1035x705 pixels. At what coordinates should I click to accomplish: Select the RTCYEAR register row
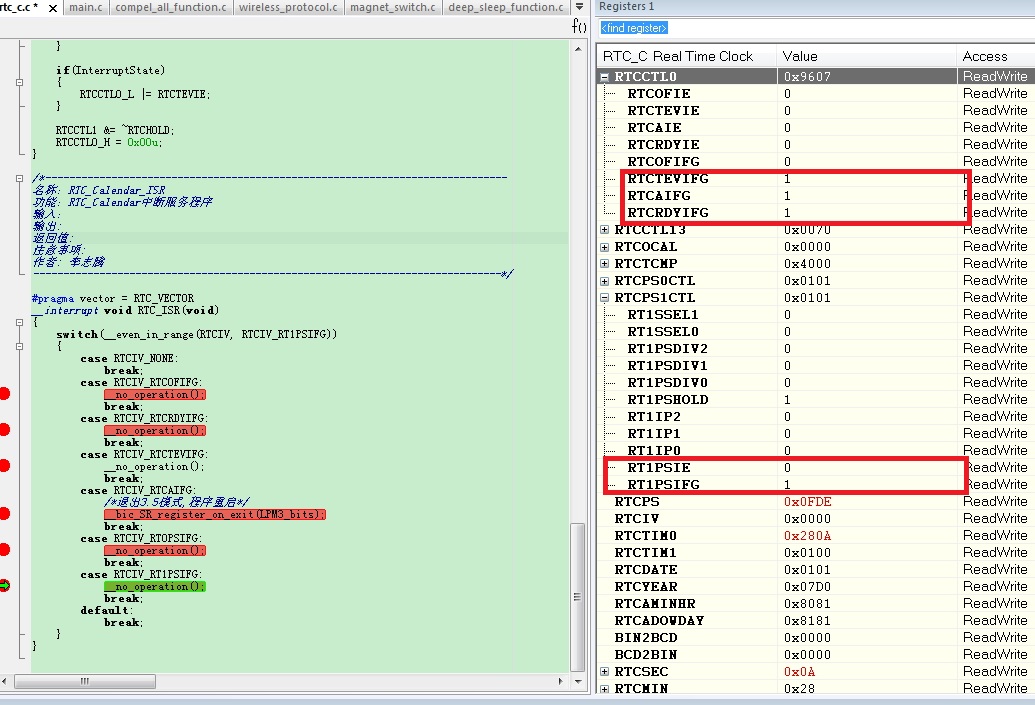[x=816, y=587]
